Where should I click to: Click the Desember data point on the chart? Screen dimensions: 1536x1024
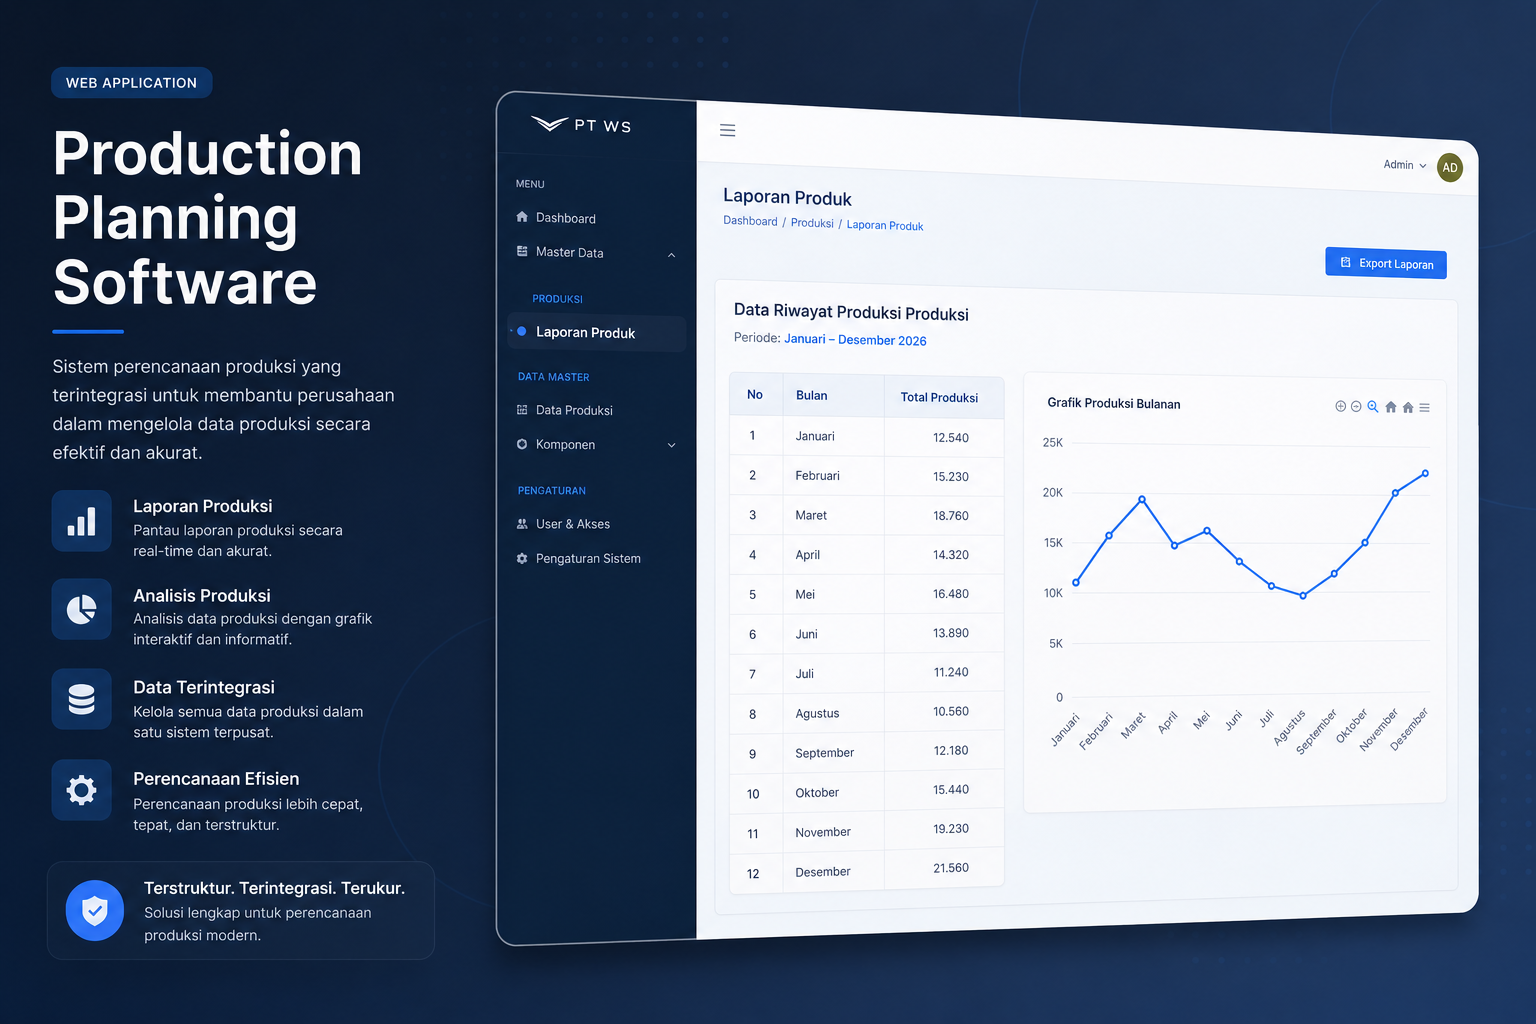click(1425, 473)
